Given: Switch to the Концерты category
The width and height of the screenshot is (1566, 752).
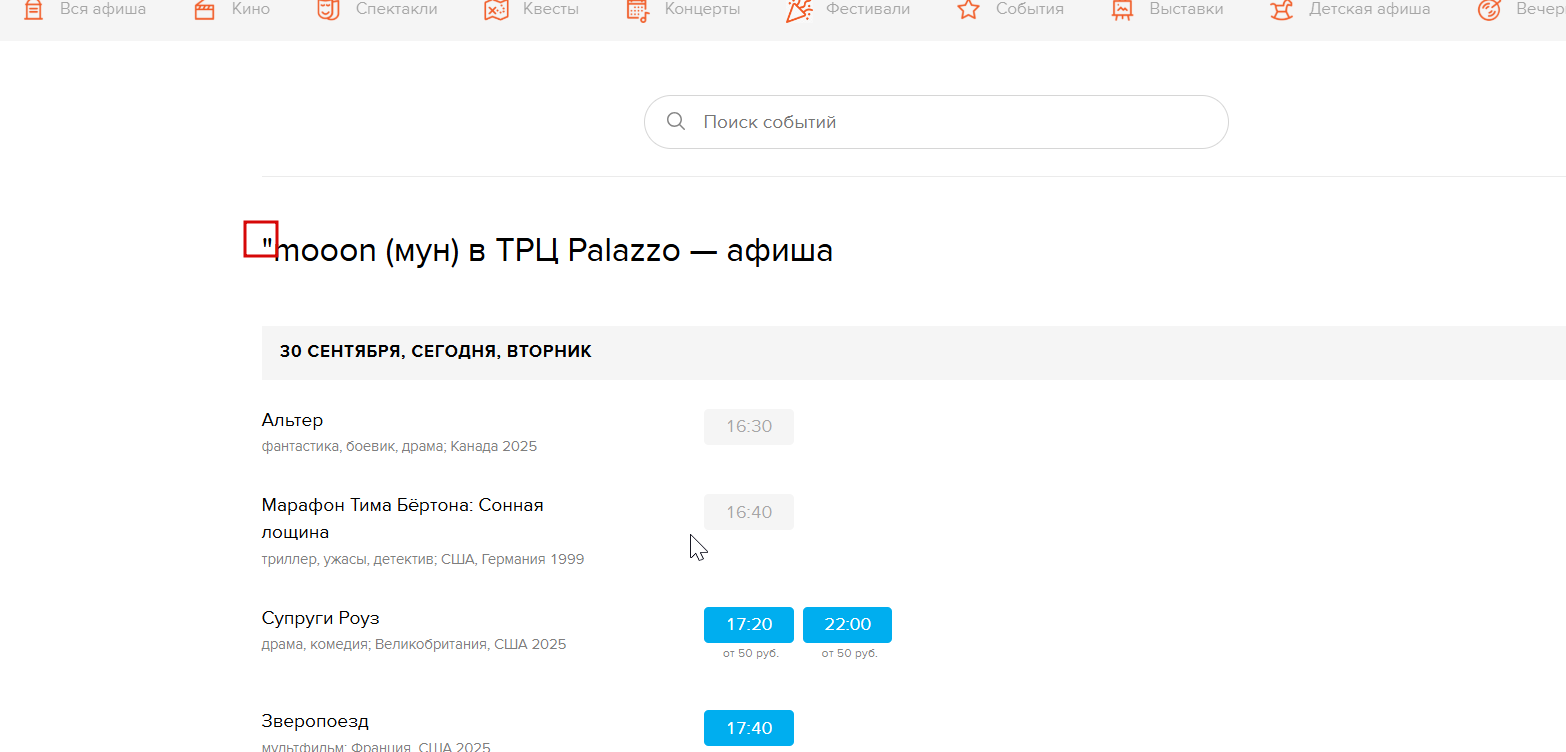Looking at the screenshot, I should 703,9.
